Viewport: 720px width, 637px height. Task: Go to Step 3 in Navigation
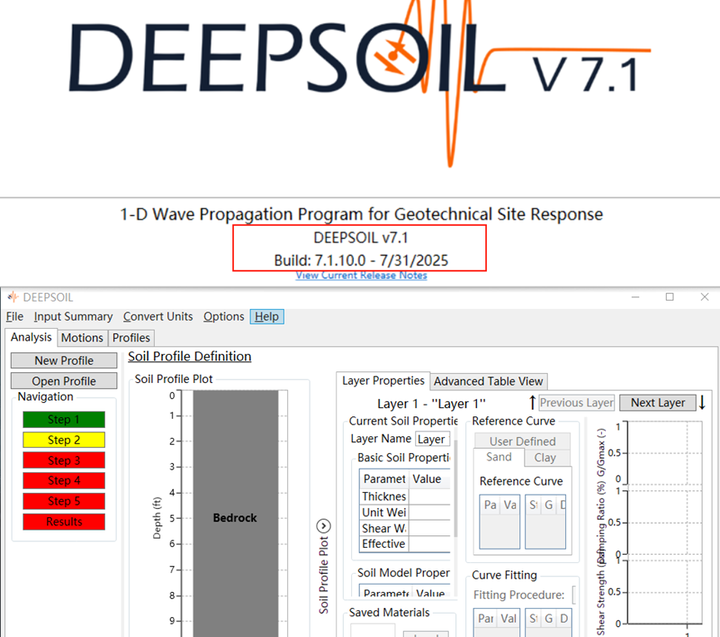64,460
